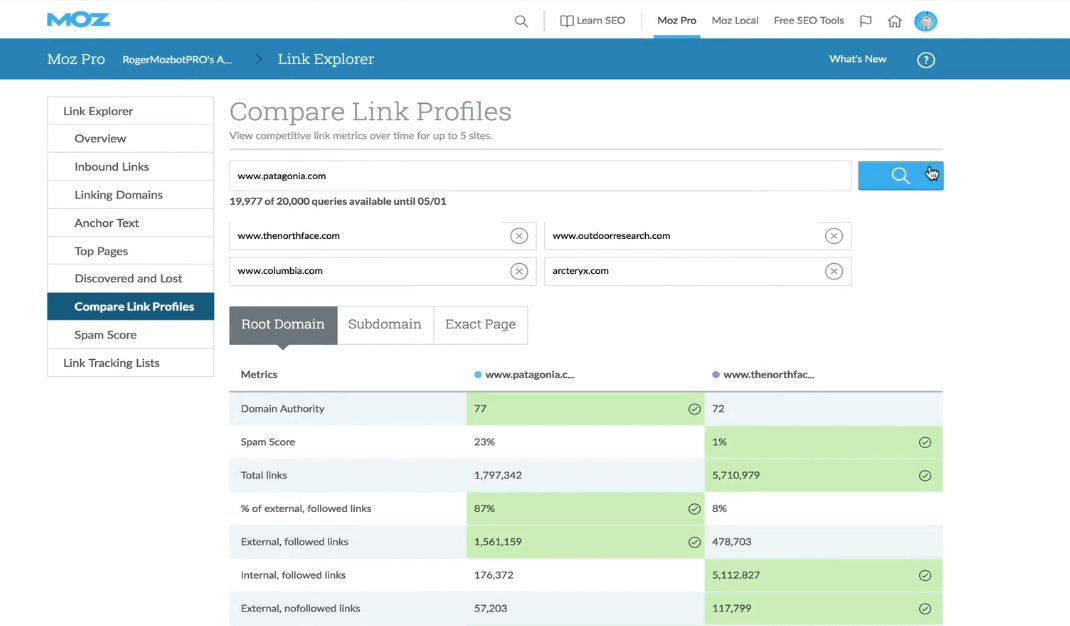Remove www.thenorthface.com competitor

[519, 236]
